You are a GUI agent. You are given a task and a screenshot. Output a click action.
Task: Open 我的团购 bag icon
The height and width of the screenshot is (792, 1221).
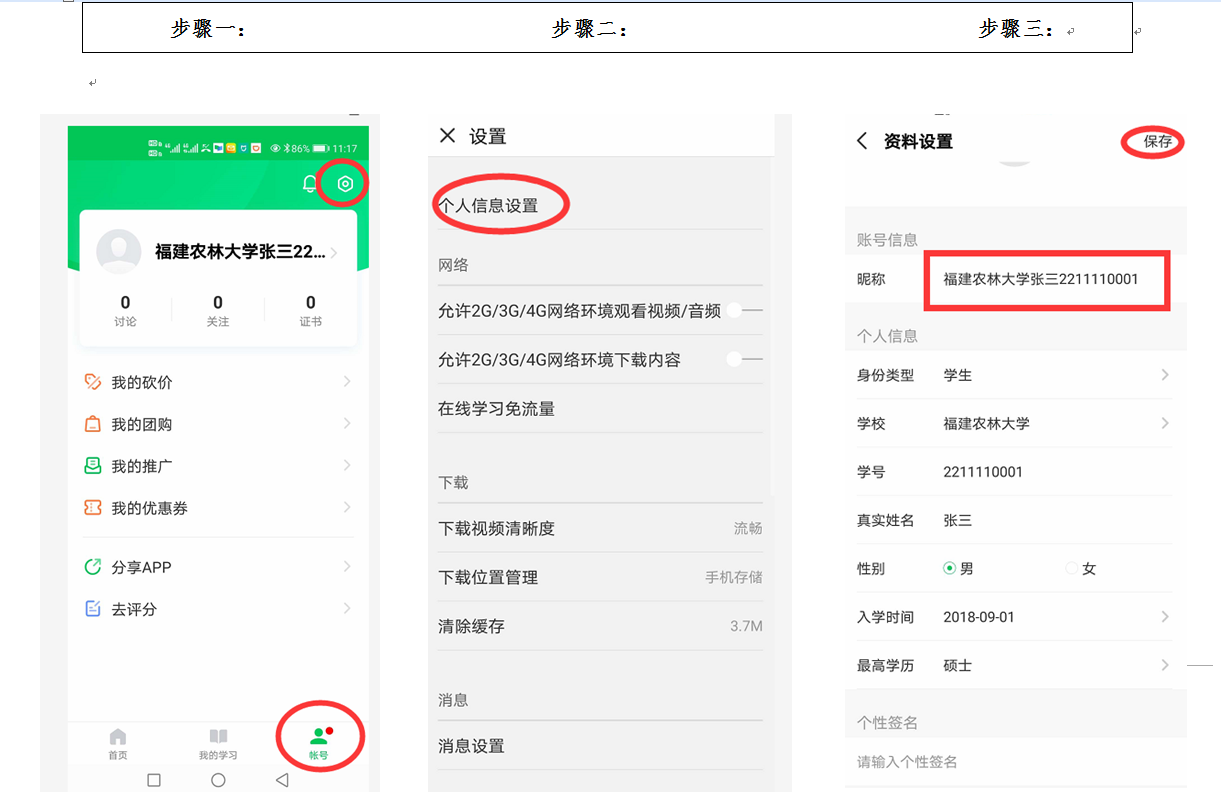[93, 424]
